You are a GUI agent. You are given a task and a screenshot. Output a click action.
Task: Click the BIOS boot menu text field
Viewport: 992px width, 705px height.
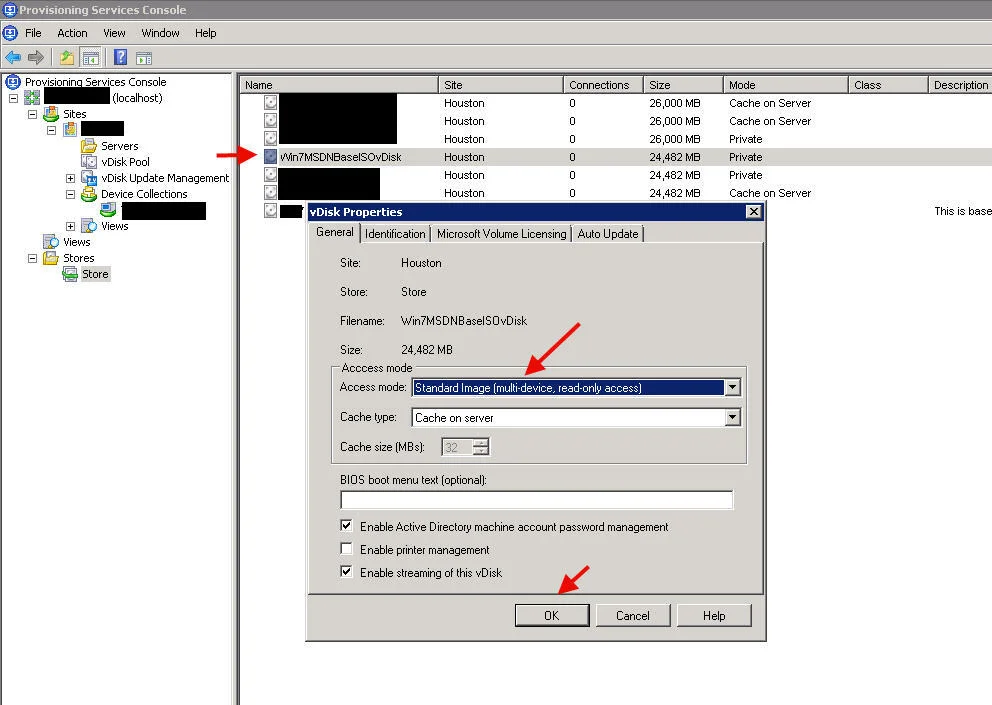coord(536,500)
